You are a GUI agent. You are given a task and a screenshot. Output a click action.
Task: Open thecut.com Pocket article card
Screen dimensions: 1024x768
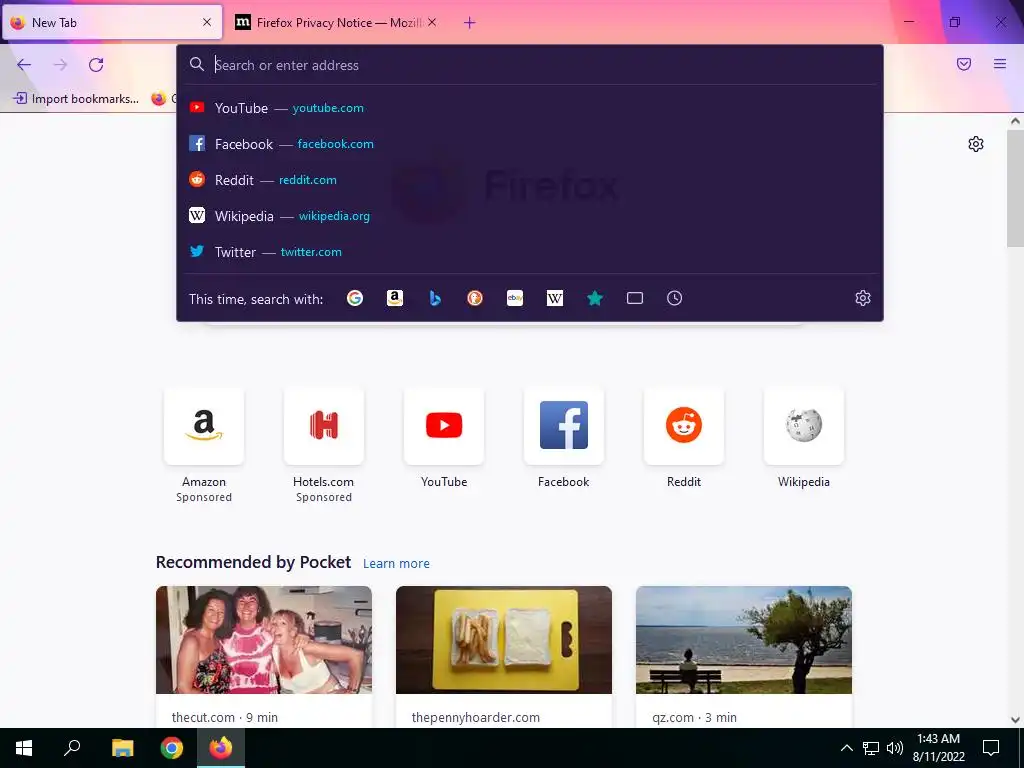click(264, 657)
